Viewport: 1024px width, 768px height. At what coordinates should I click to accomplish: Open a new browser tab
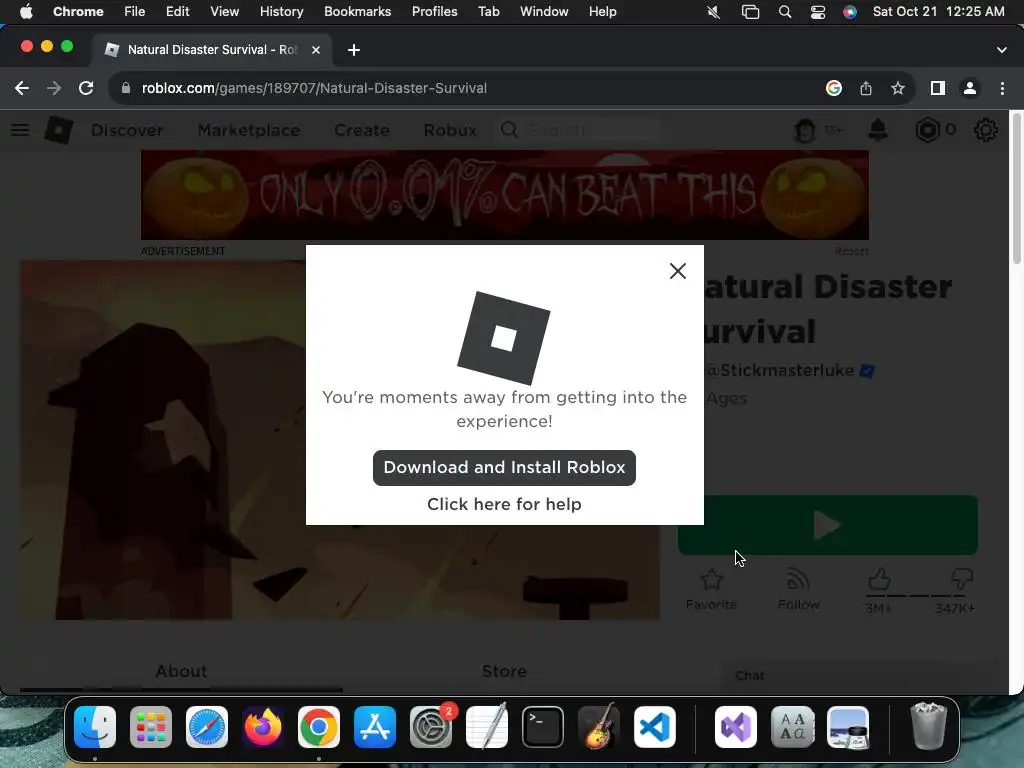point(353,50)
